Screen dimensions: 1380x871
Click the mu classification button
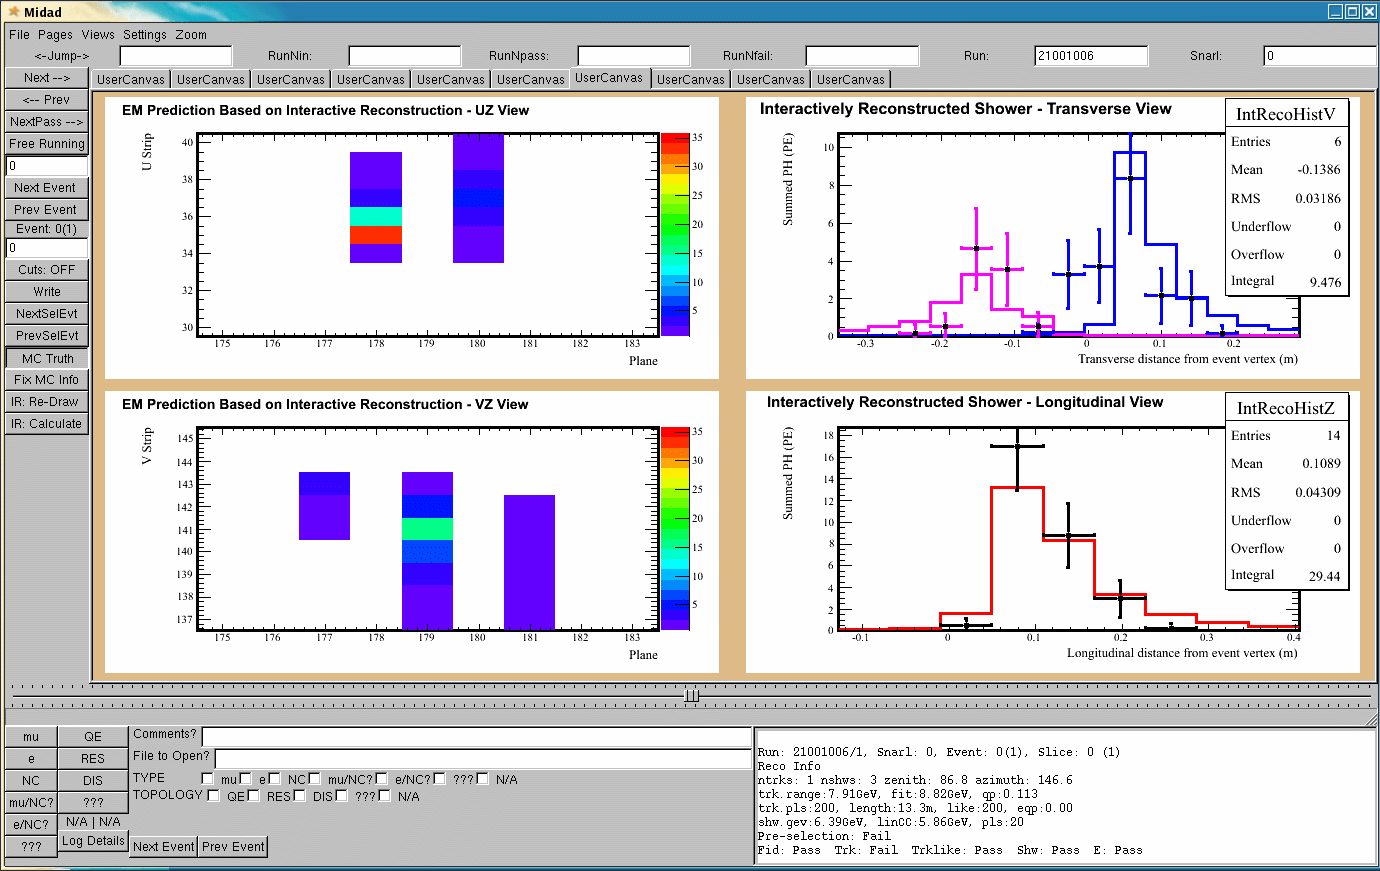point(31,737)
